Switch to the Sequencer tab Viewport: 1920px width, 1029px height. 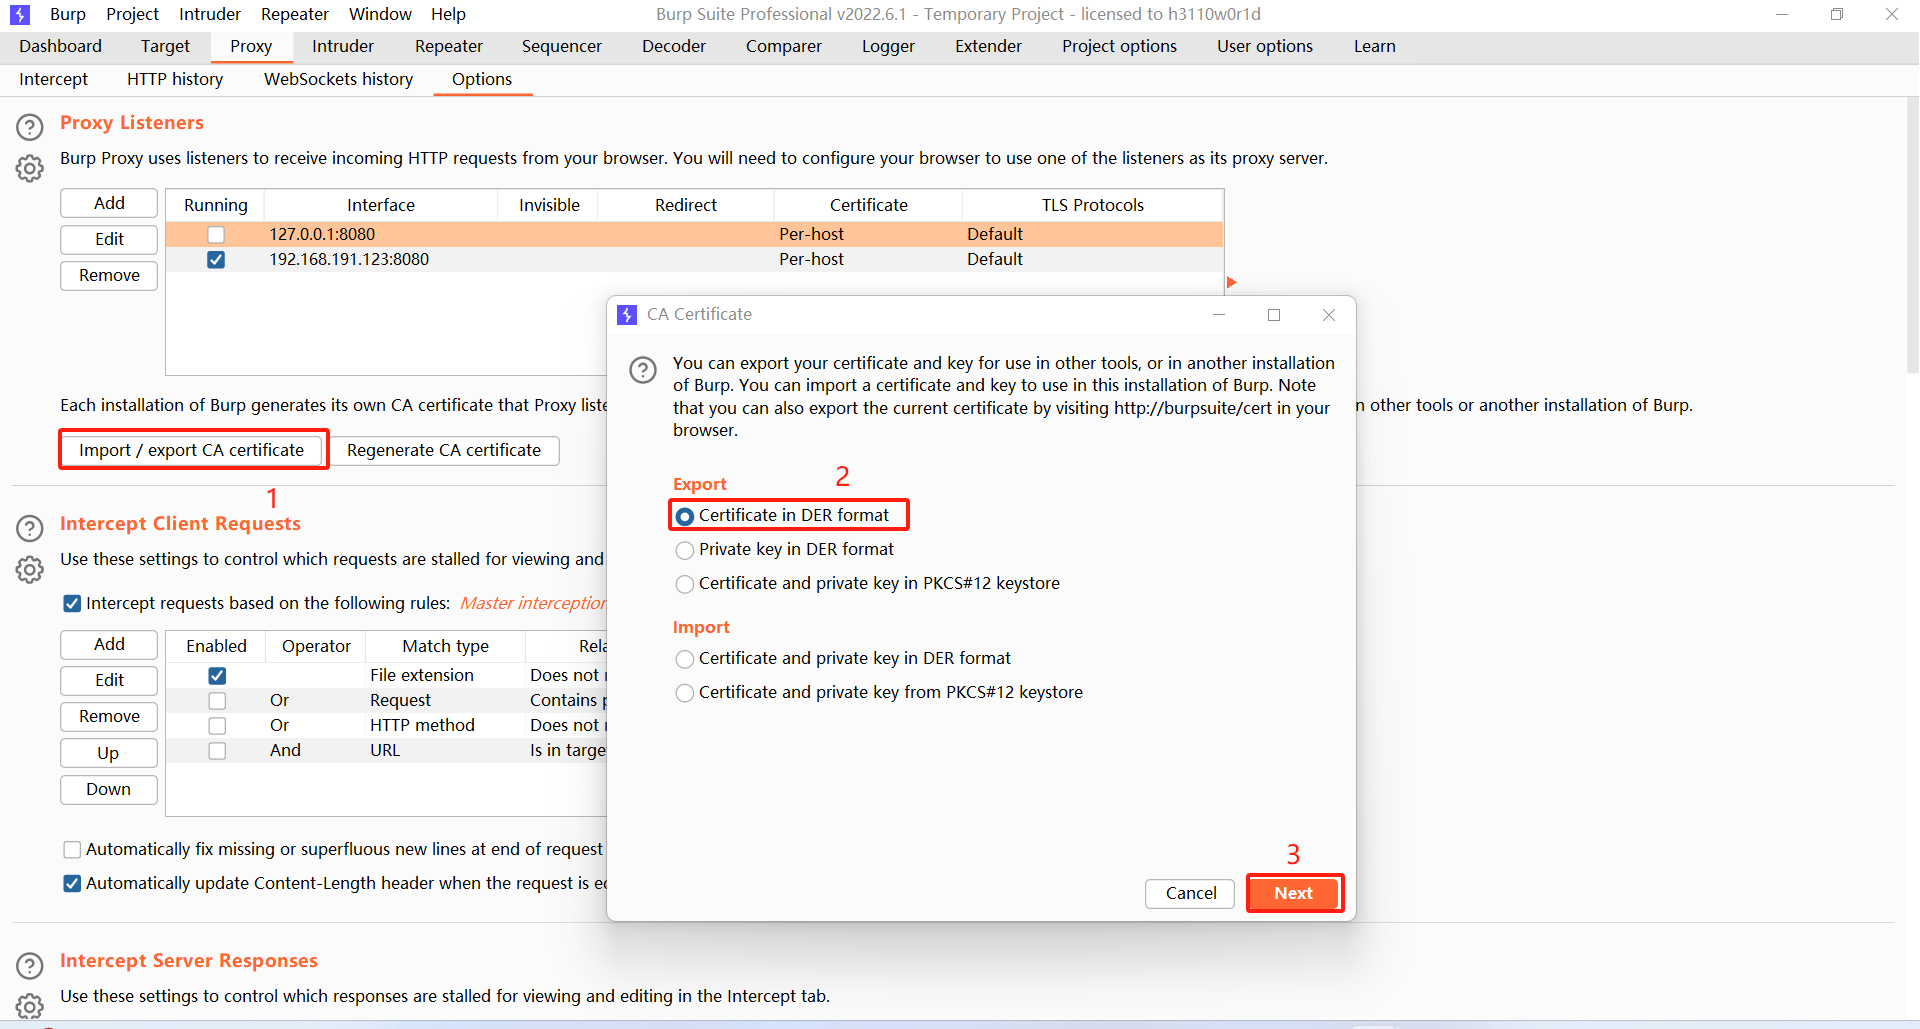[x=562, y=46]
